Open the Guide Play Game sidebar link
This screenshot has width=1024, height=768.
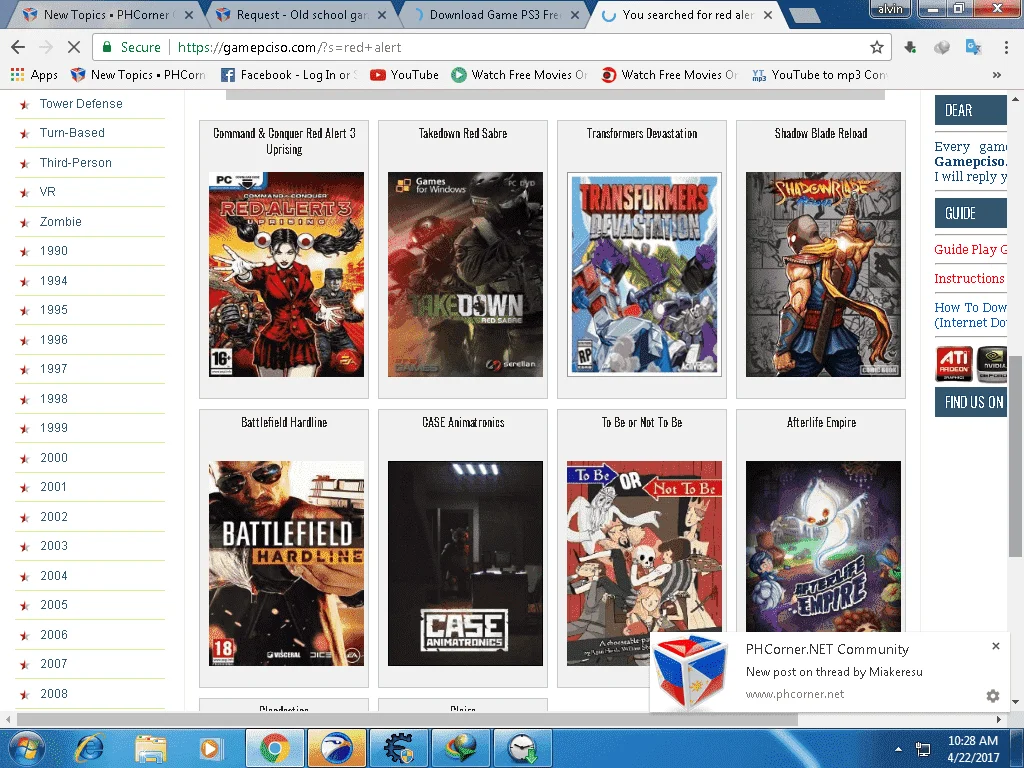[x=970, y=249]
